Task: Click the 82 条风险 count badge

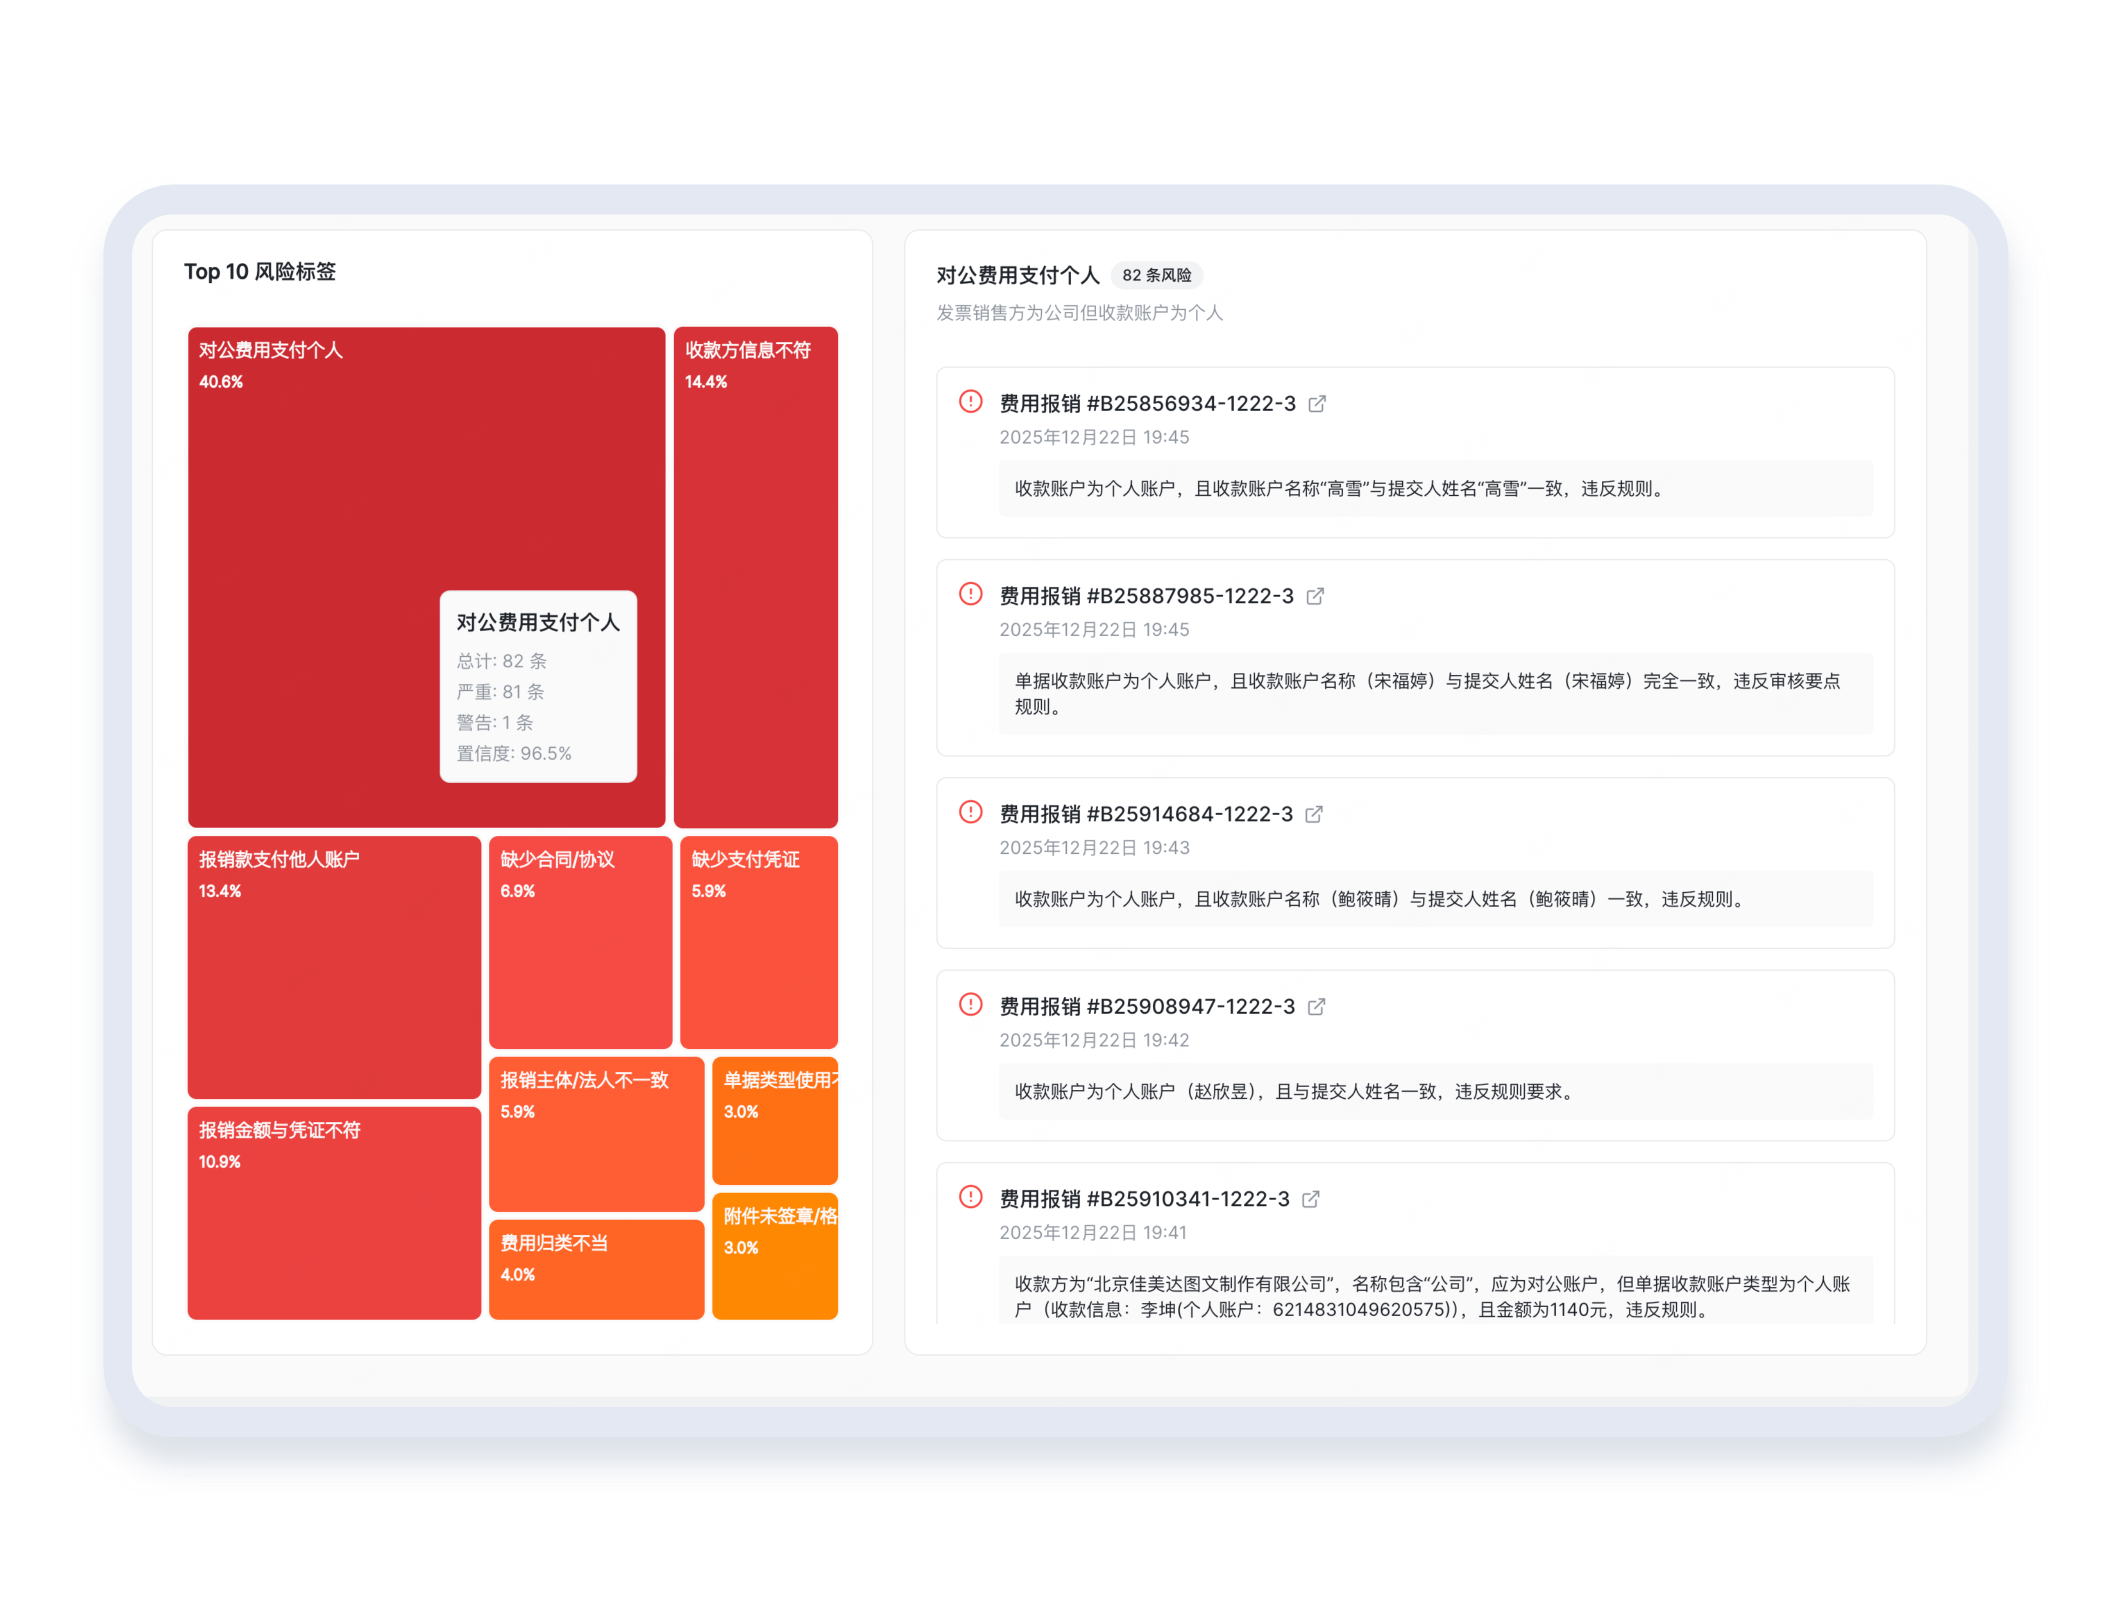Action: pos(1156,275)
